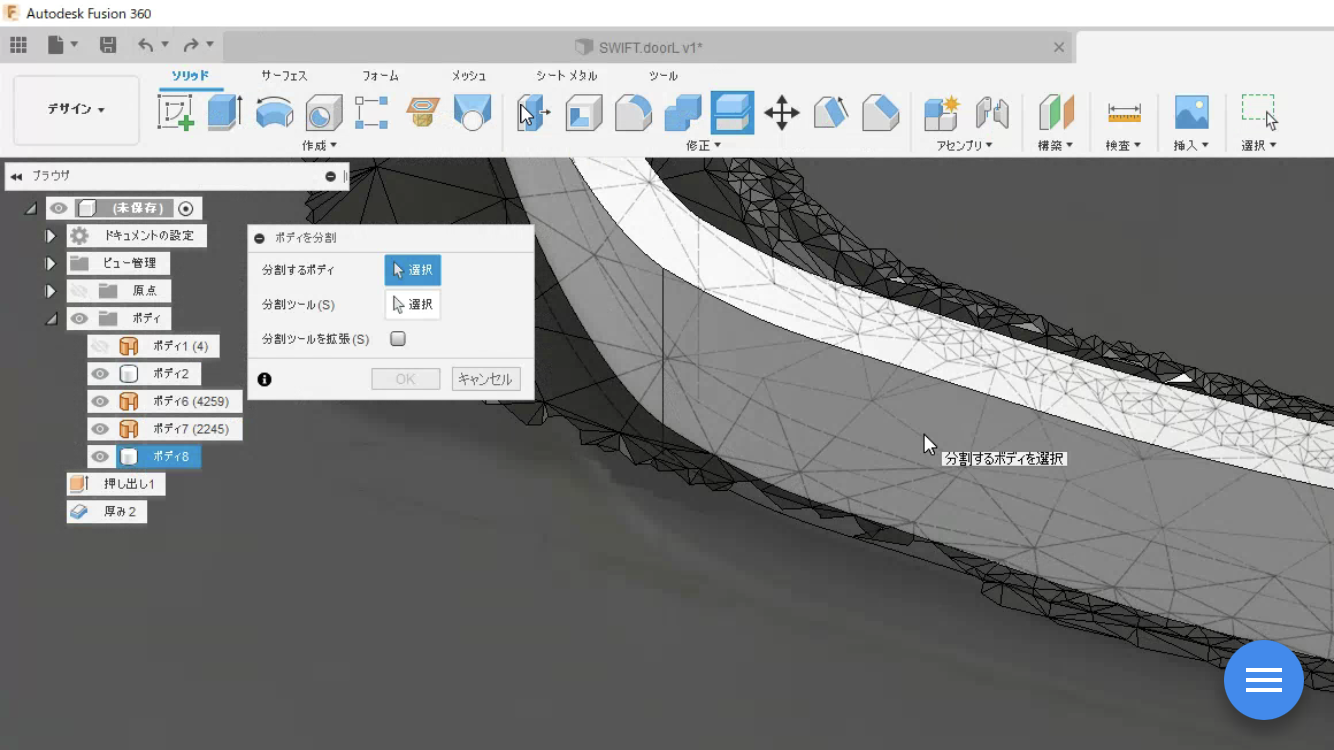Toggle visibility of the ボディ folder

(79, 318)
